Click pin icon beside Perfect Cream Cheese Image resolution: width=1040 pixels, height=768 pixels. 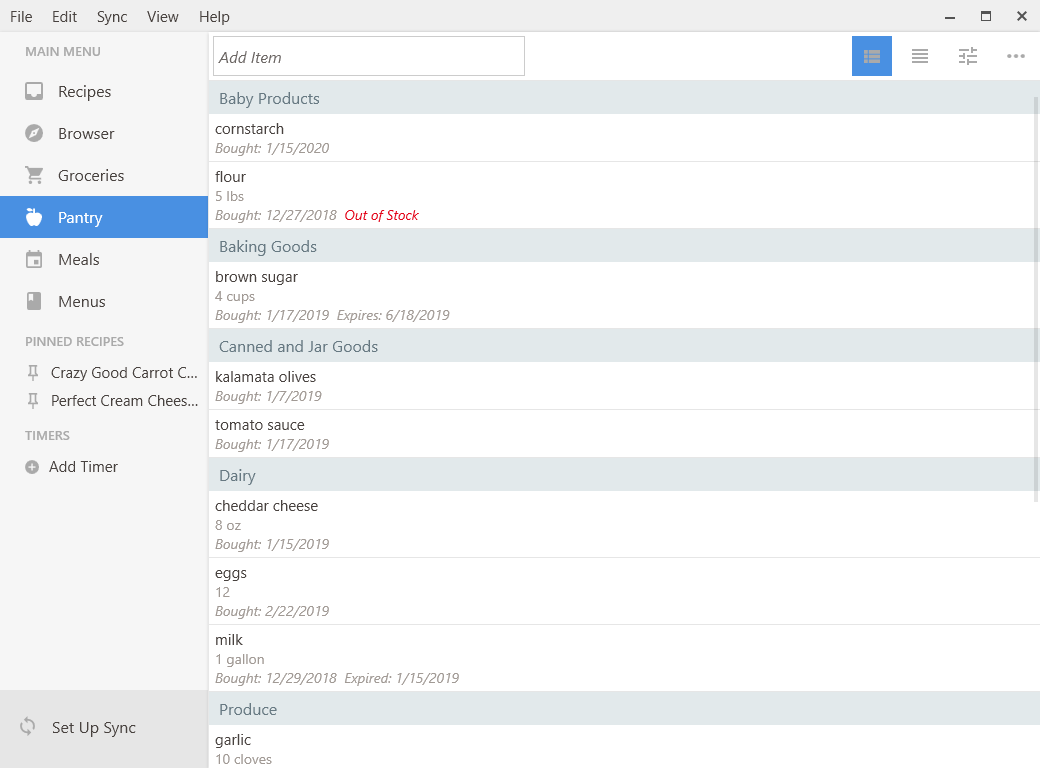click(32, 401)
